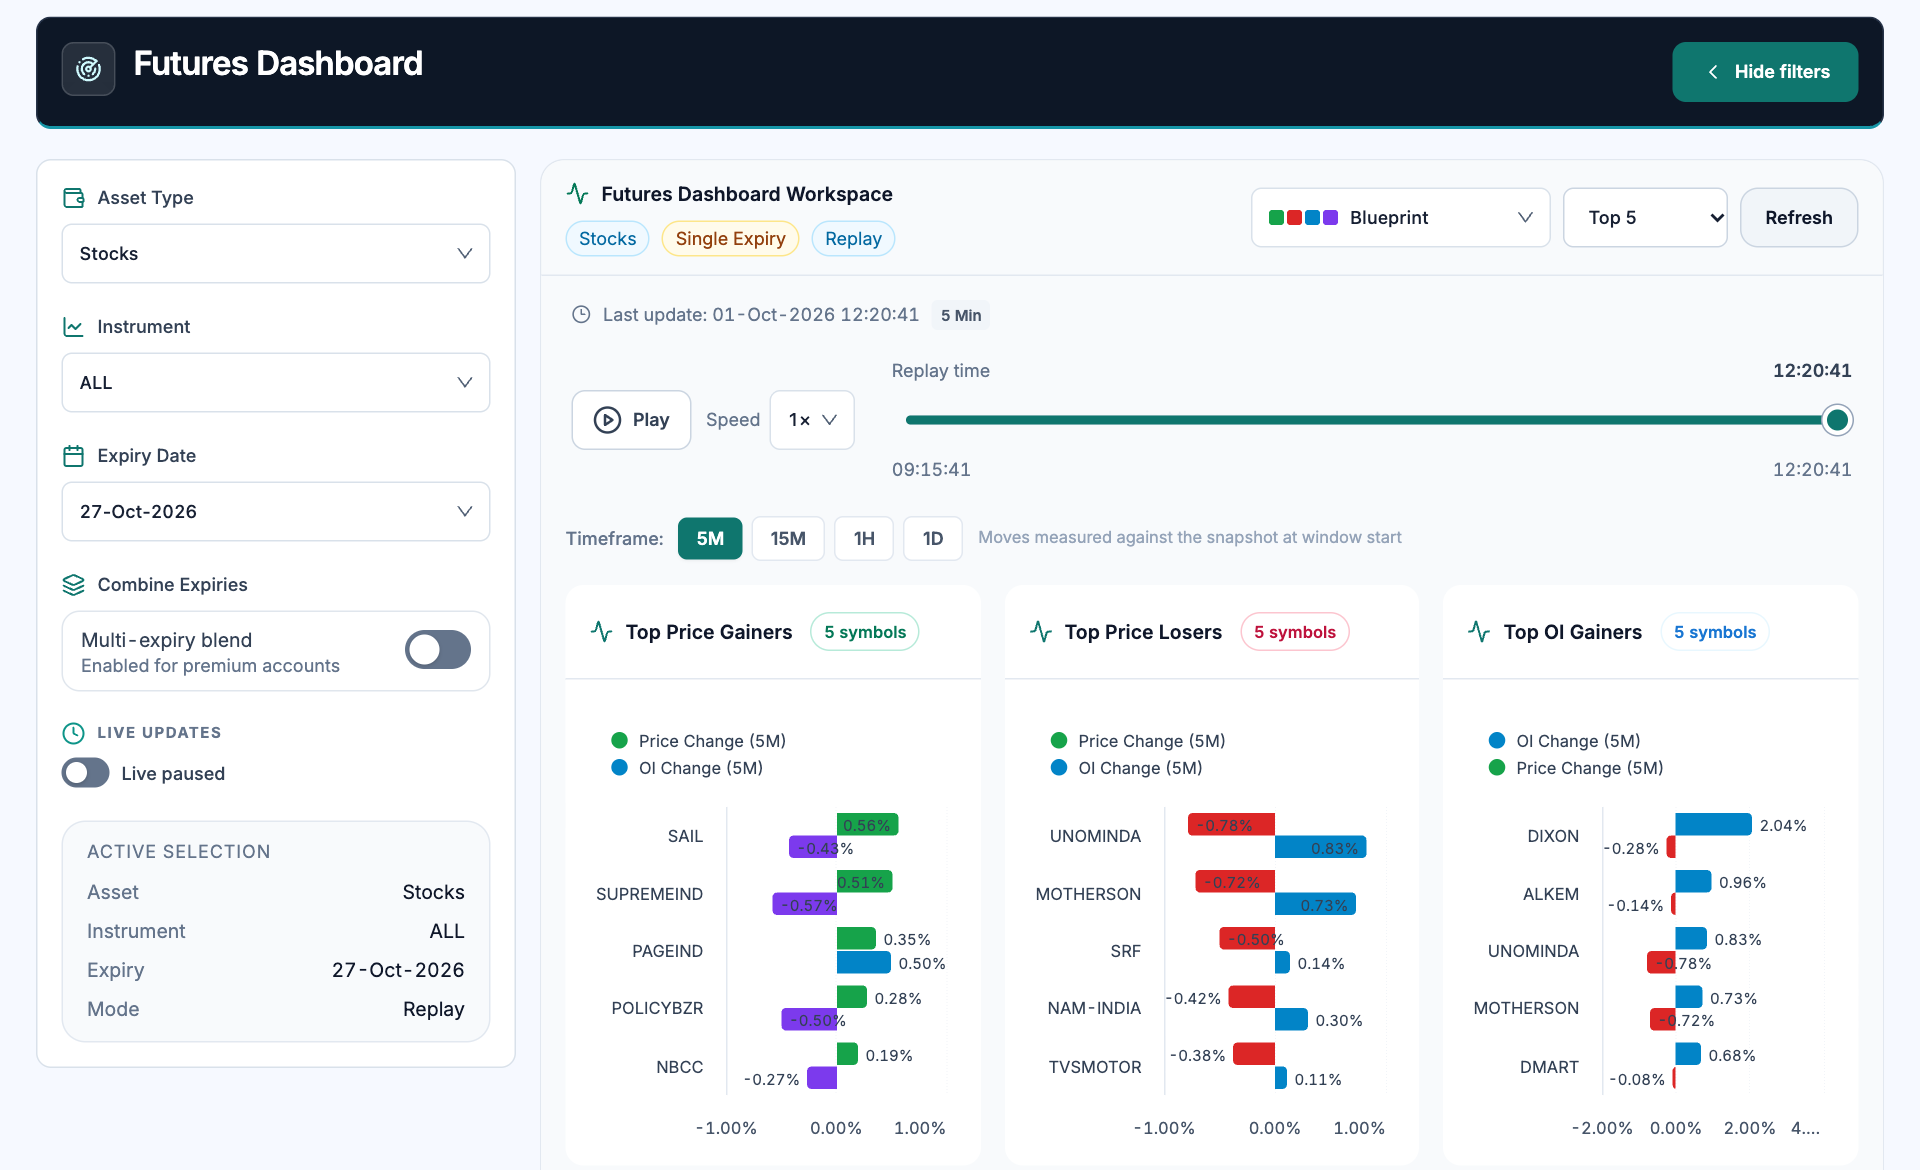Select the 1D timeframe
This screenshot has width=1920, height=1170.
coord(933,539)
